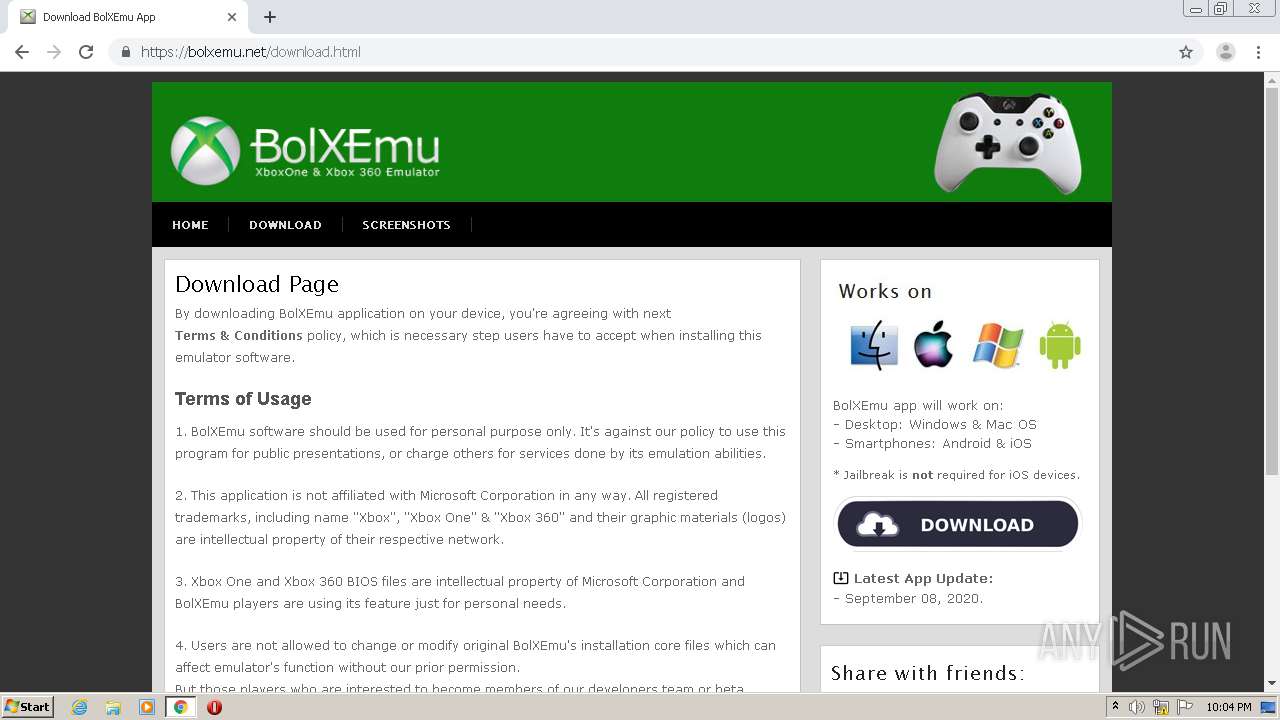Click the browser forward arrow
The width and height of the screenshot is (1280, 720).
click(54, 52)
